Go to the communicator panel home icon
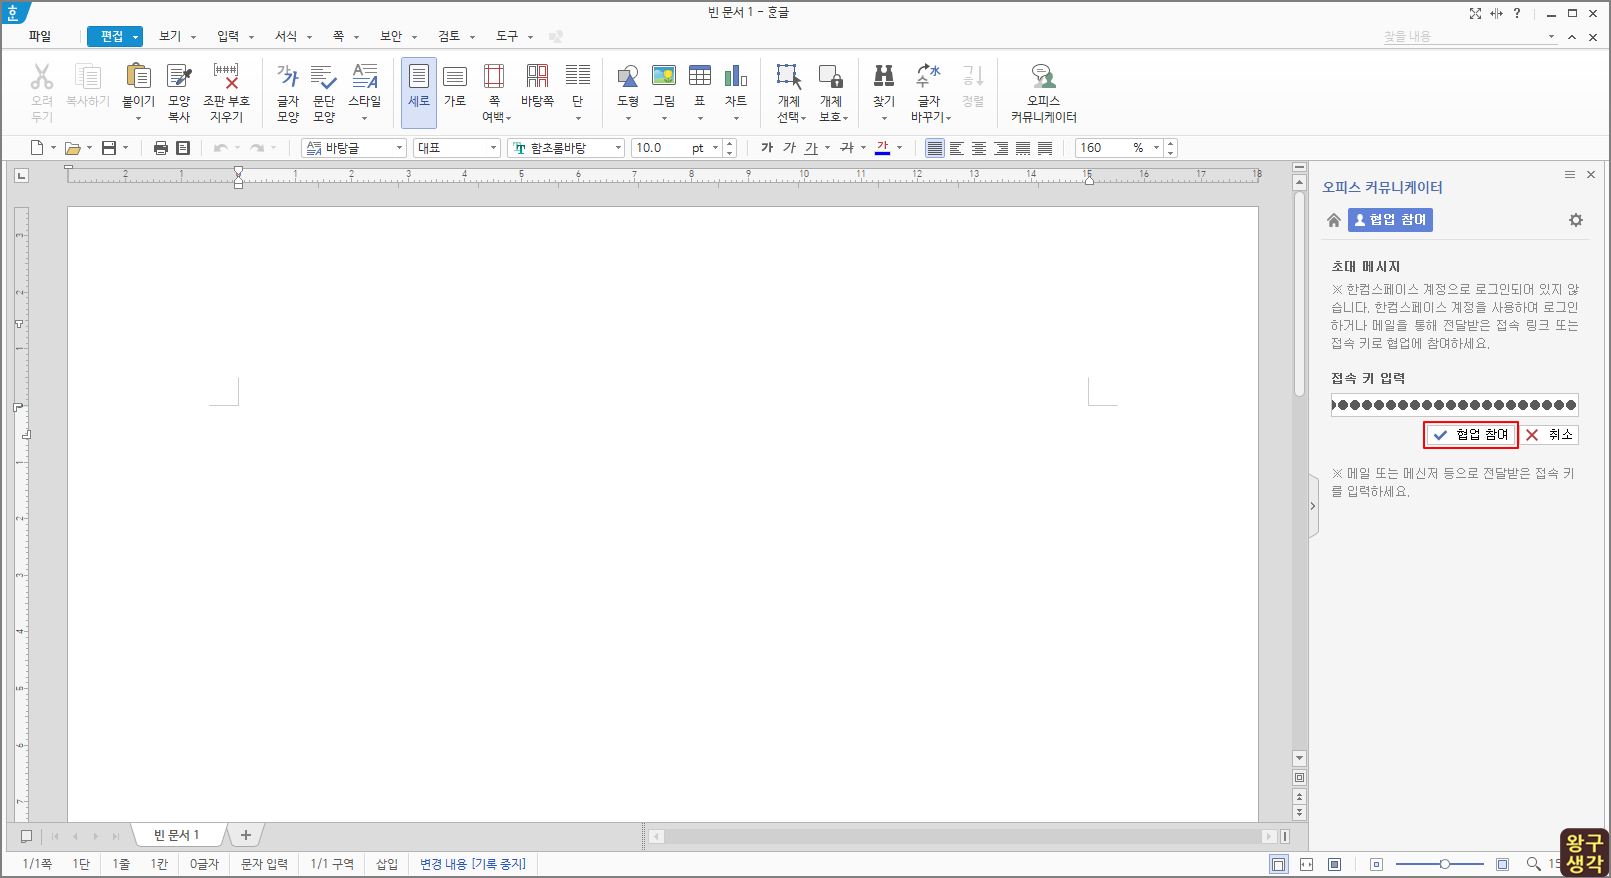Screen dimensions: 1611x878 click(x=1333, y=220)
